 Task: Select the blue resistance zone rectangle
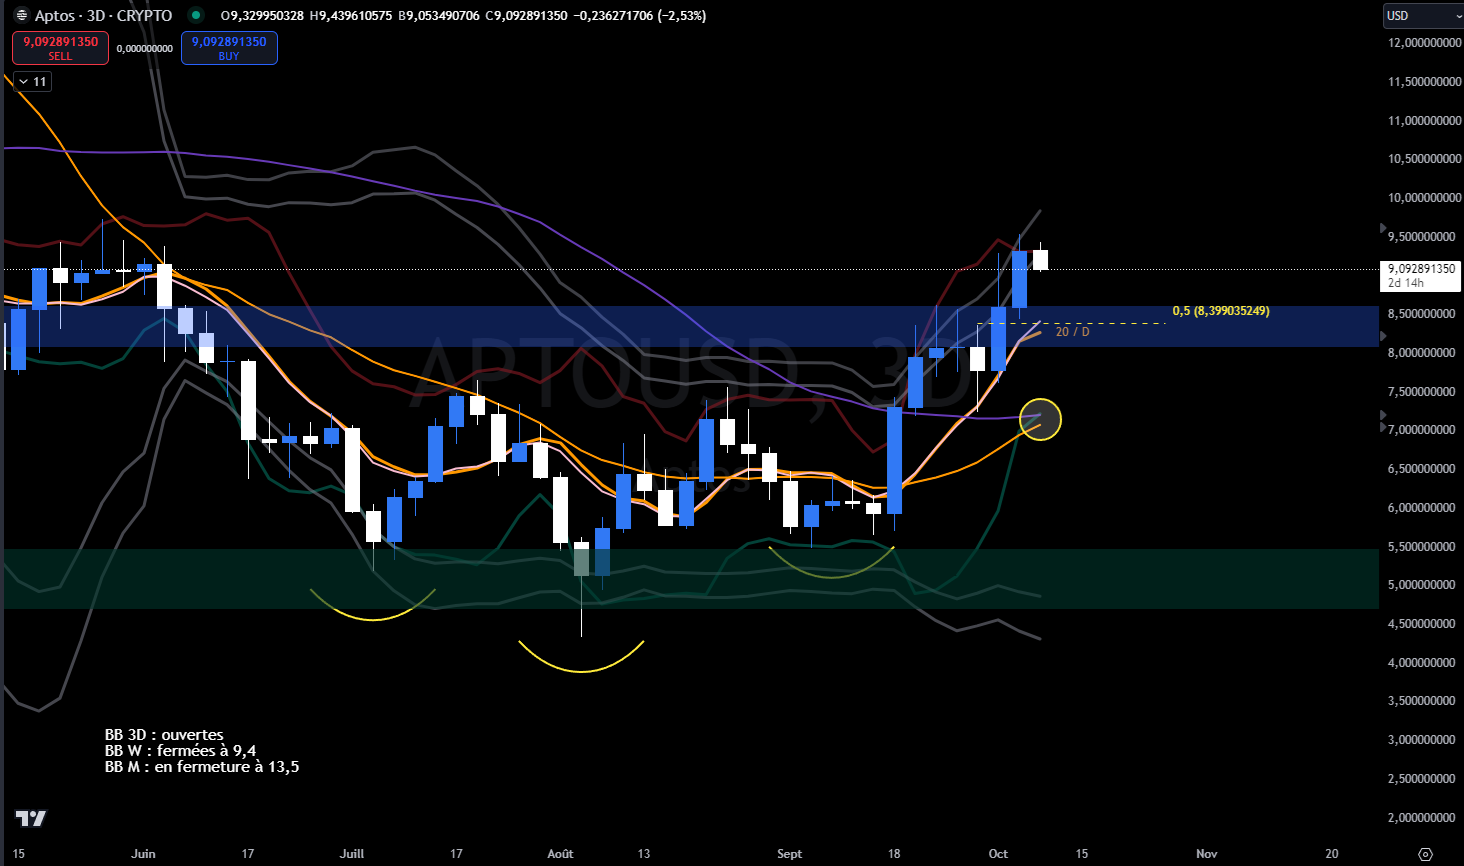coord(600,327)
